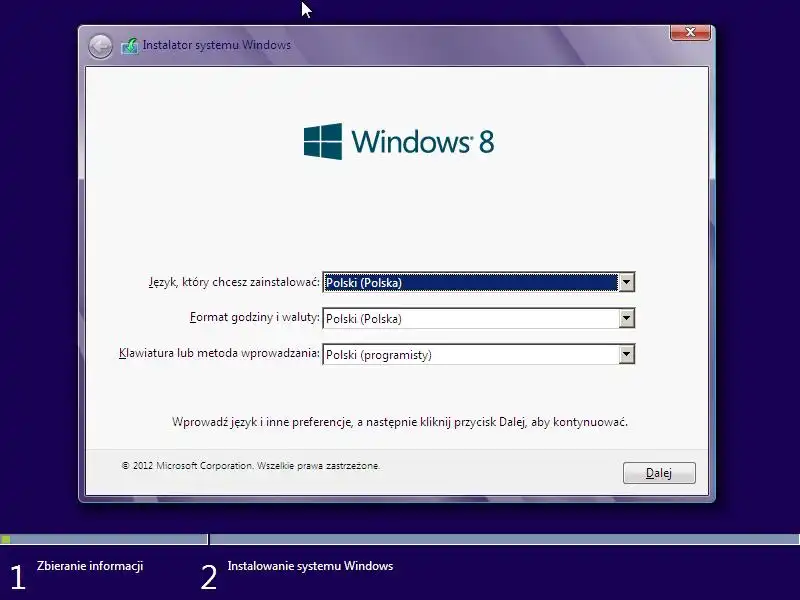Click the Instalator systemu Windows title text

[x=217, y=45]
